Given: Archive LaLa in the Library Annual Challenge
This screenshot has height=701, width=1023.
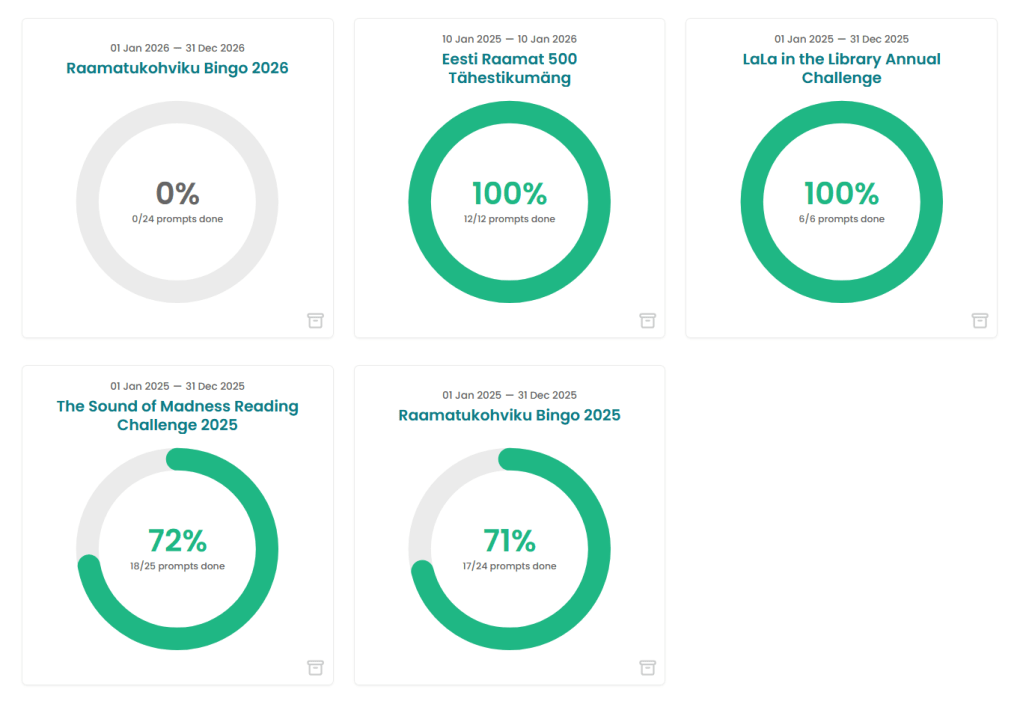Looking at the screenshot, I should click(979, 320).
